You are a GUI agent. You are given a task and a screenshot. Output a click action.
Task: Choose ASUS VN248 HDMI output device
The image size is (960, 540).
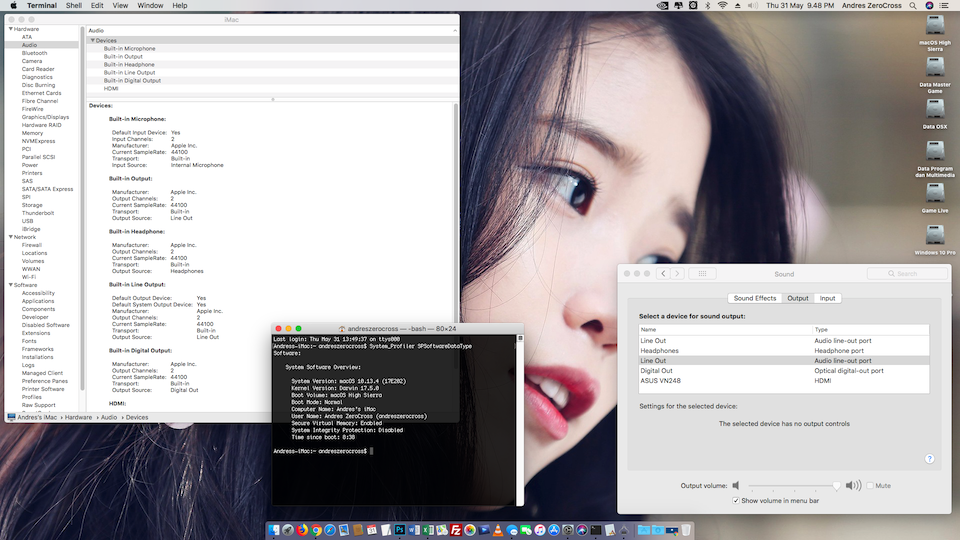point(660,381)
